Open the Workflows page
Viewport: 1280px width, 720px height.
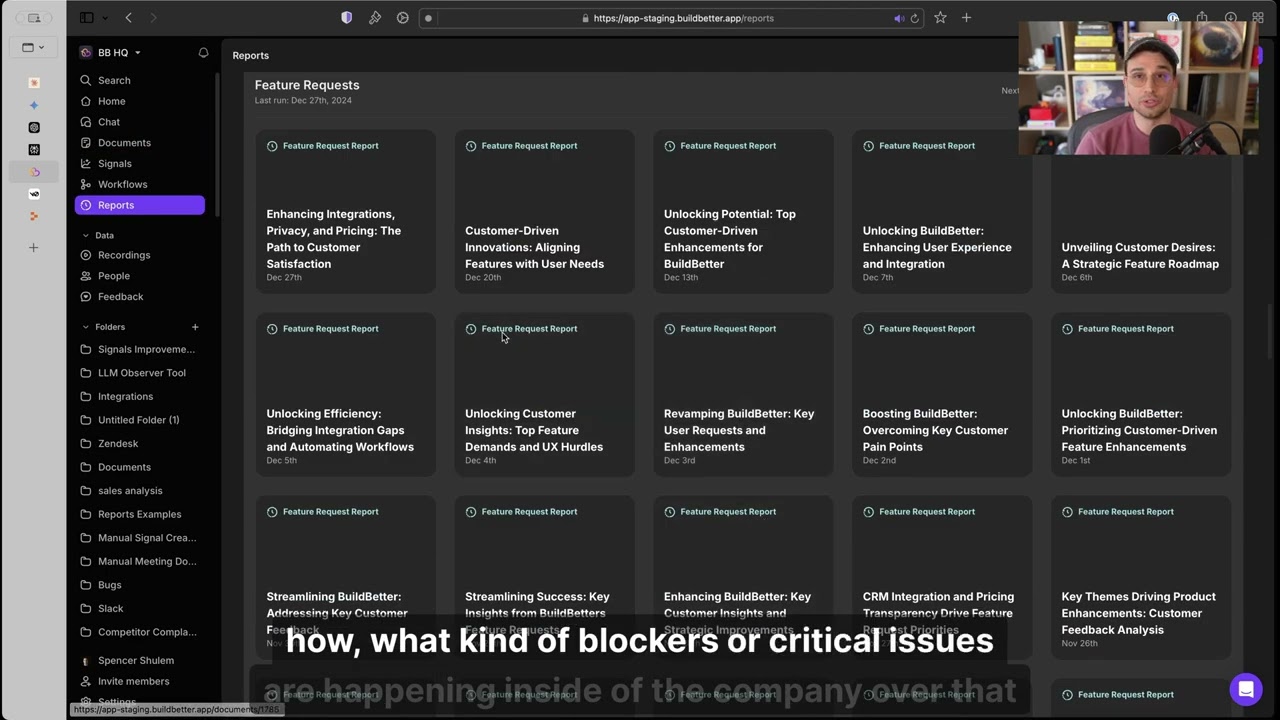140,184
